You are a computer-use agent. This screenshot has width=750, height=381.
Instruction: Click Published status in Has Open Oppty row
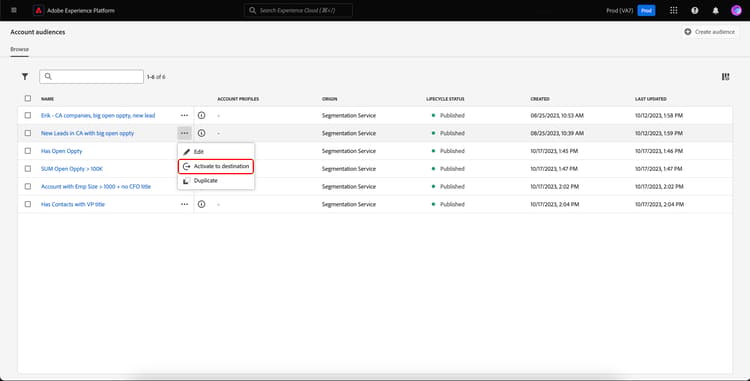click(452, 151)
